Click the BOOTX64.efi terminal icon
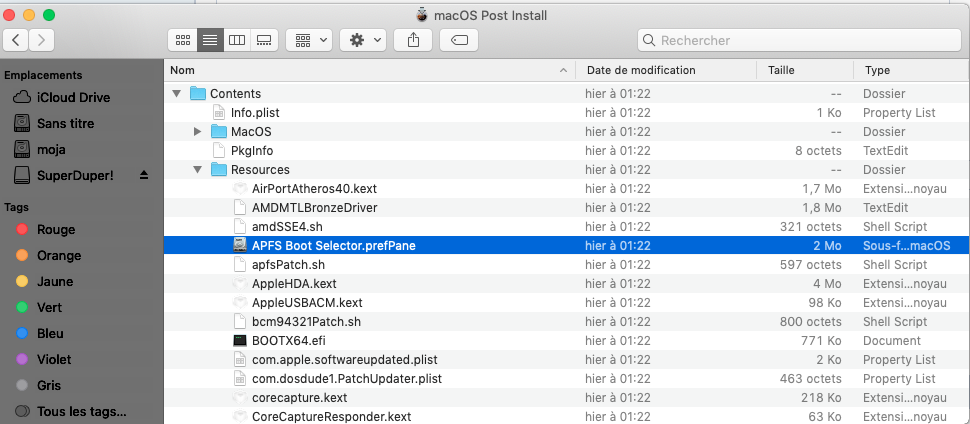 point(240,341)
